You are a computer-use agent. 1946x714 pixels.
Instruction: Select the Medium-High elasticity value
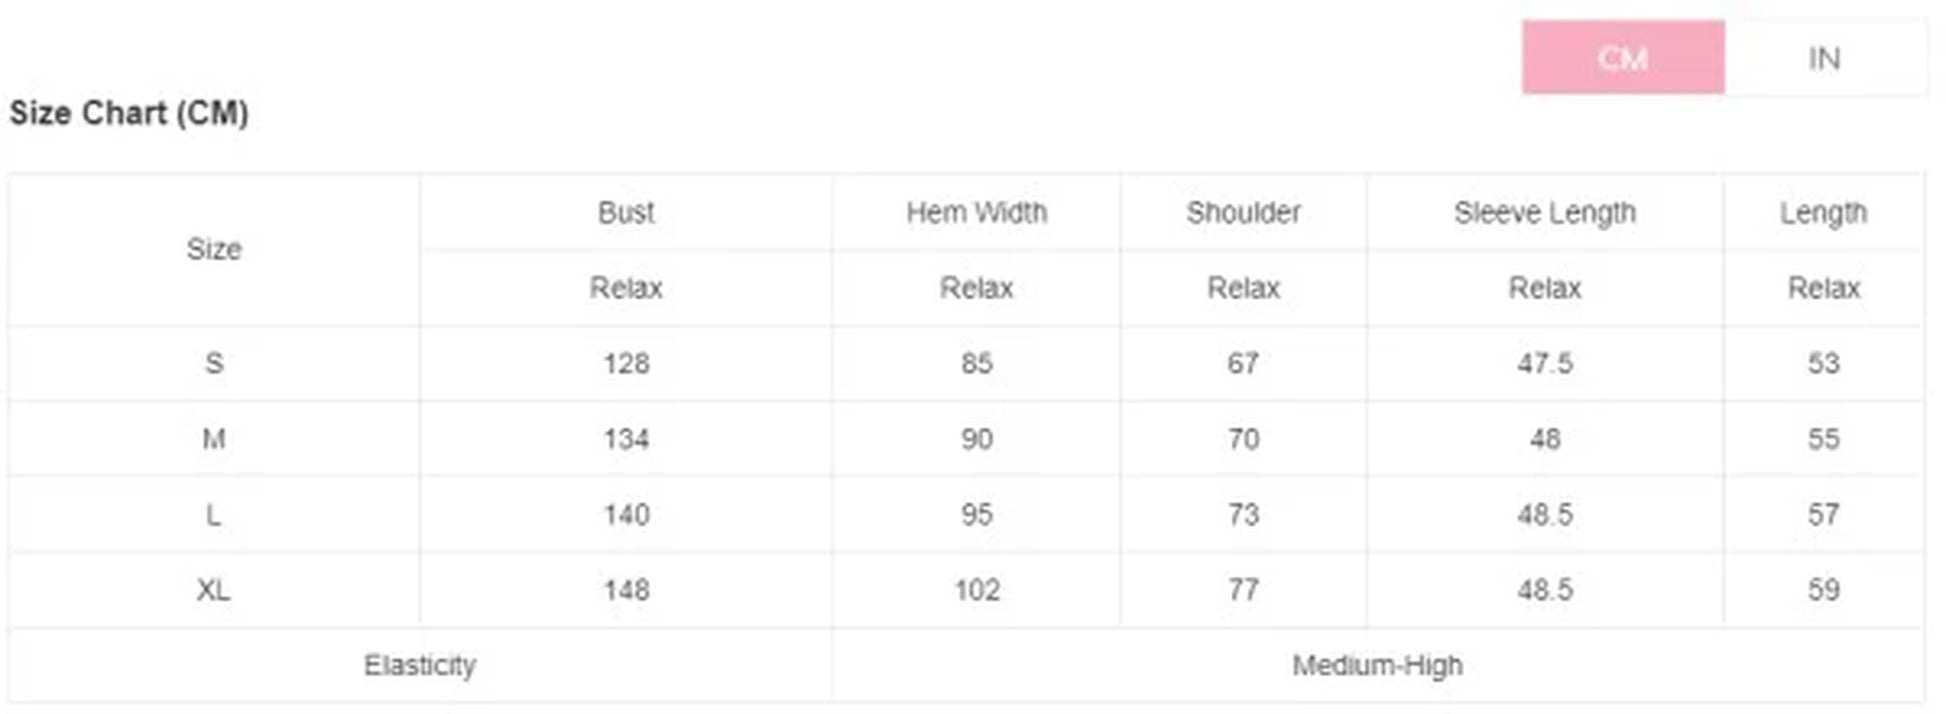click(x=1377, y=665)
